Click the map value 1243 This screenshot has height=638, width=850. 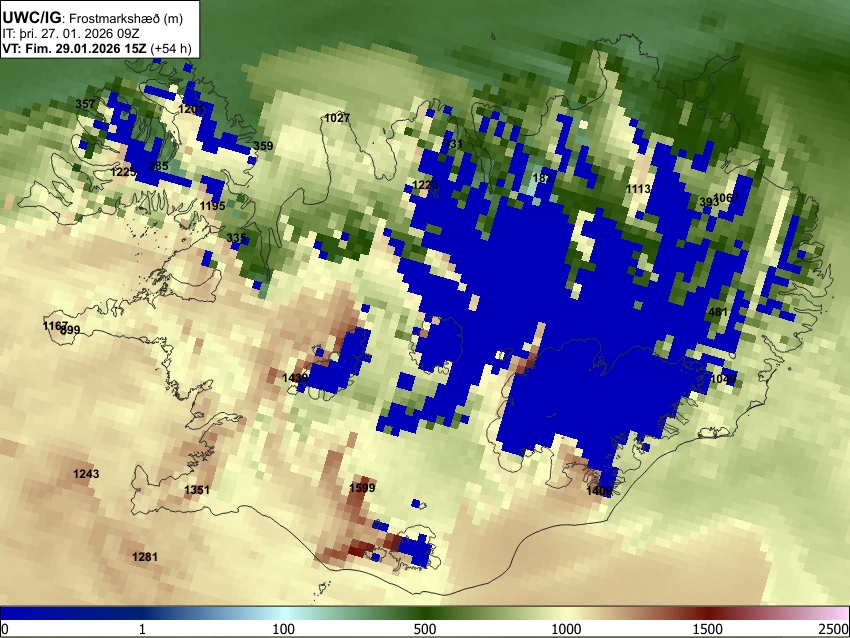click(x=86, y=474)
